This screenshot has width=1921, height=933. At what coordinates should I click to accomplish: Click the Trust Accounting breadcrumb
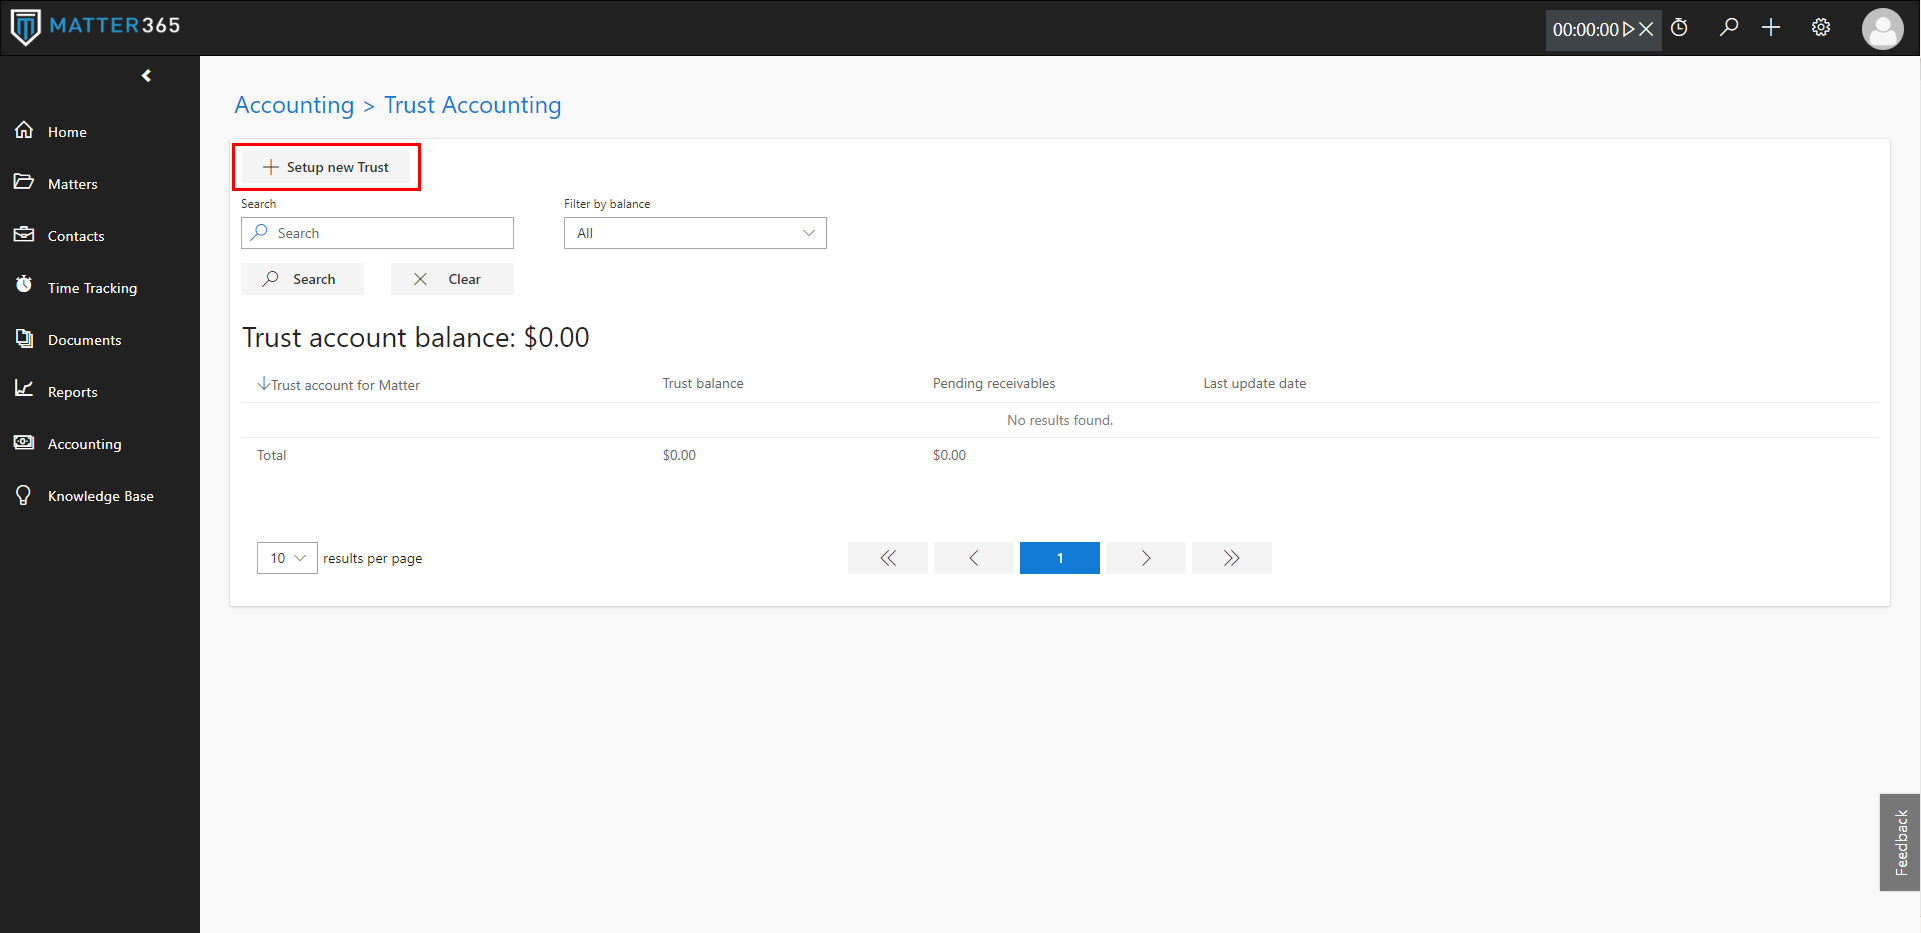tap(473, 105)
